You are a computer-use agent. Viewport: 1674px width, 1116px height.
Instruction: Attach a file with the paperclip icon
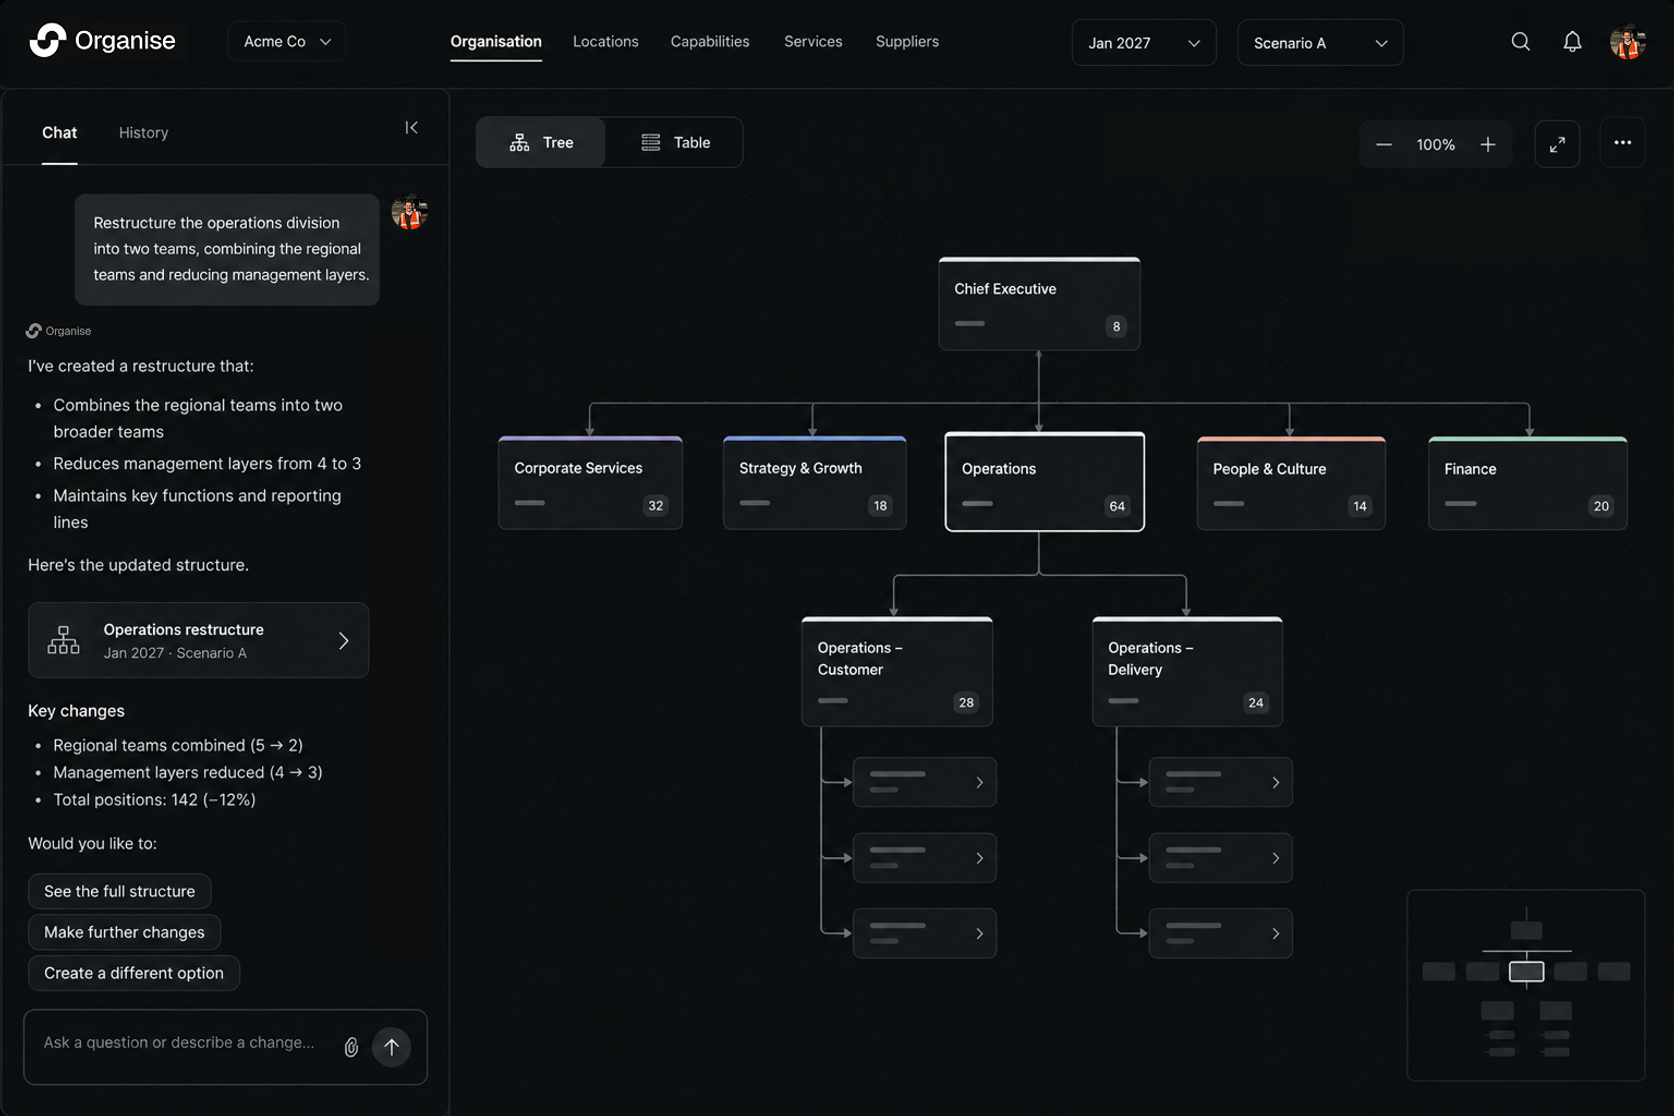click(x=351, y=1047)
